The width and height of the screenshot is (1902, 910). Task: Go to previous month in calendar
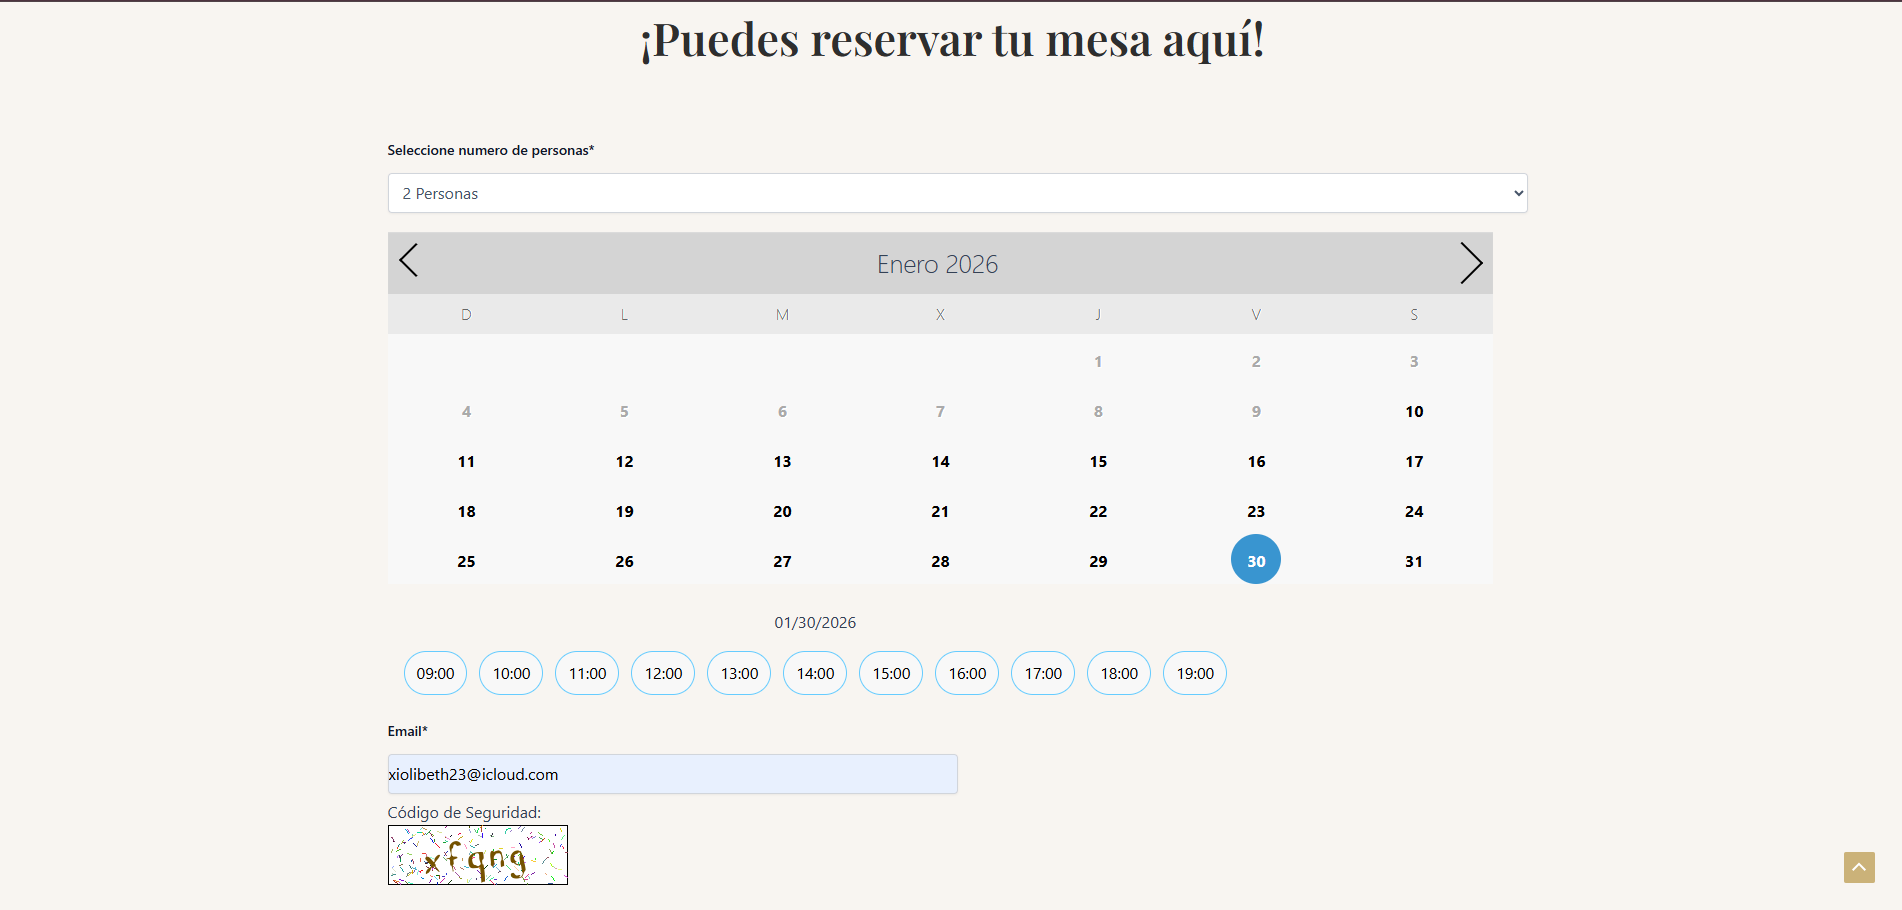pos(408,261)
